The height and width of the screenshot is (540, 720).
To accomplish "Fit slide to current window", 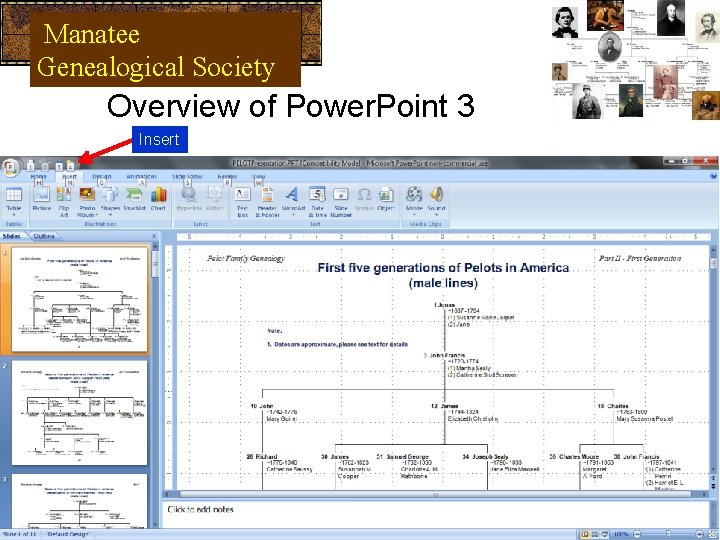I will pyautogui.click(x=712, y=534).
